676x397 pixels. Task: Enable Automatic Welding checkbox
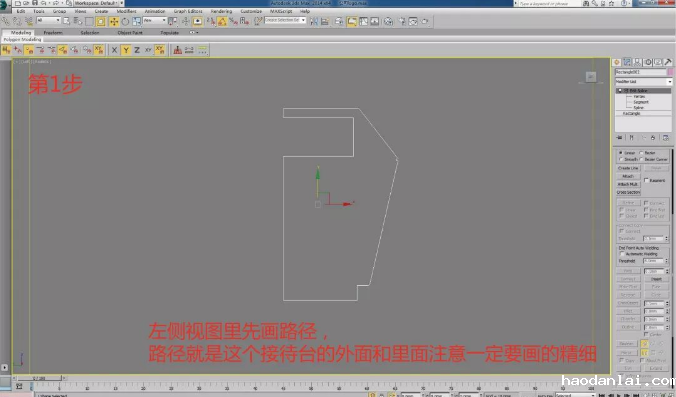coord(622,254)
